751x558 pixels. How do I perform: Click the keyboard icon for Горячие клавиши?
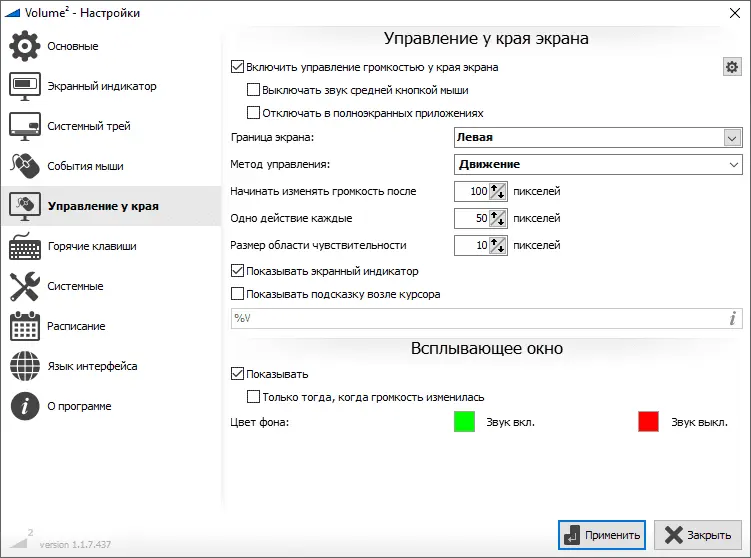point(25,246)
